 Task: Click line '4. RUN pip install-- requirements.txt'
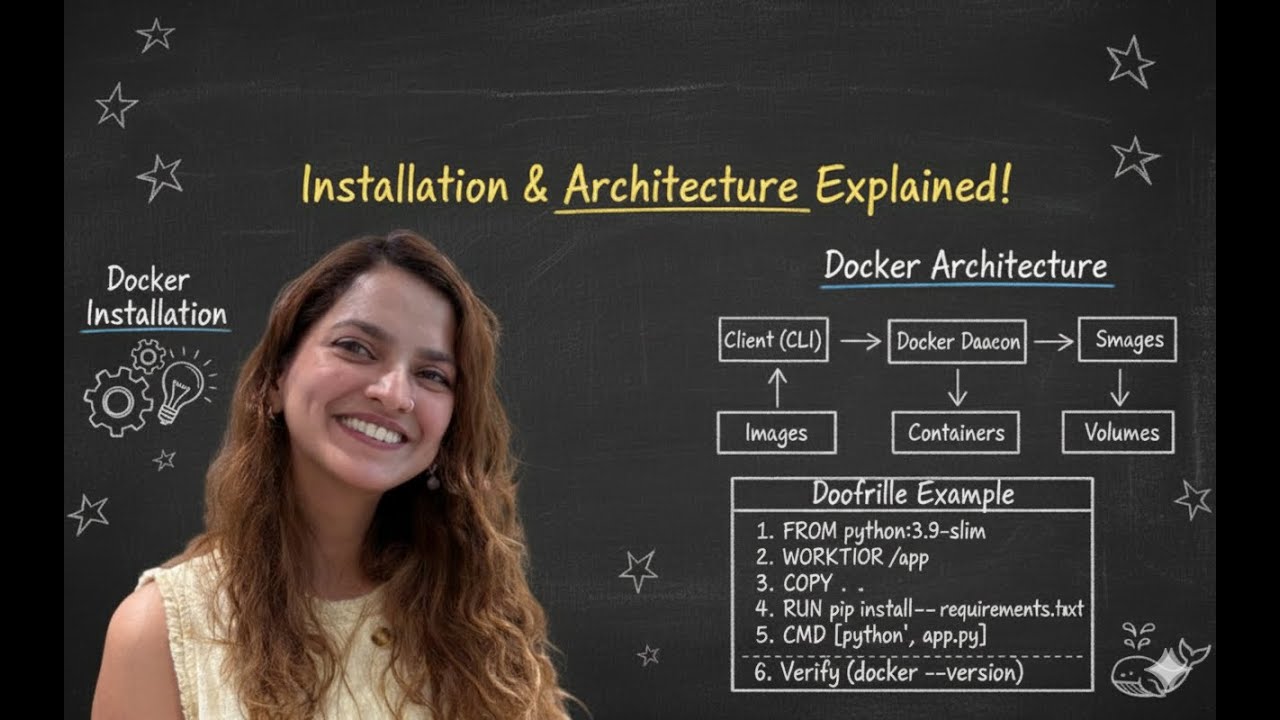coord(919,609)
